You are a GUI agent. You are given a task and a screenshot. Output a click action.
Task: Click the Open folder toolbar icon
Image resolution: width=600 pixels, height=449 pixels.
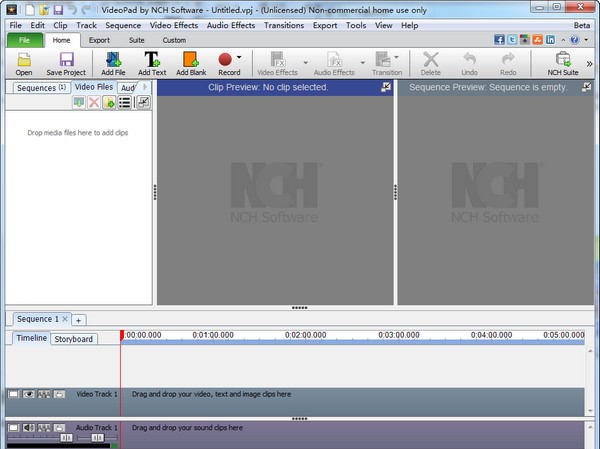[24, 60]
